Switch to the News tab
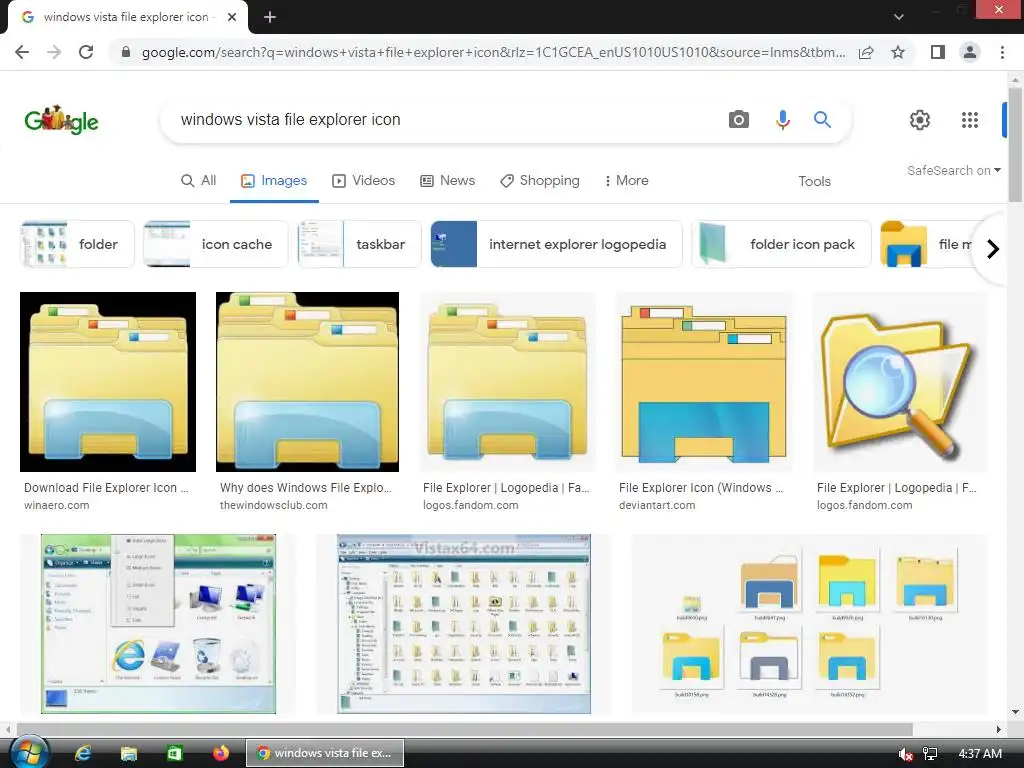The image size is (1024, 768). [x=447, y=181]
